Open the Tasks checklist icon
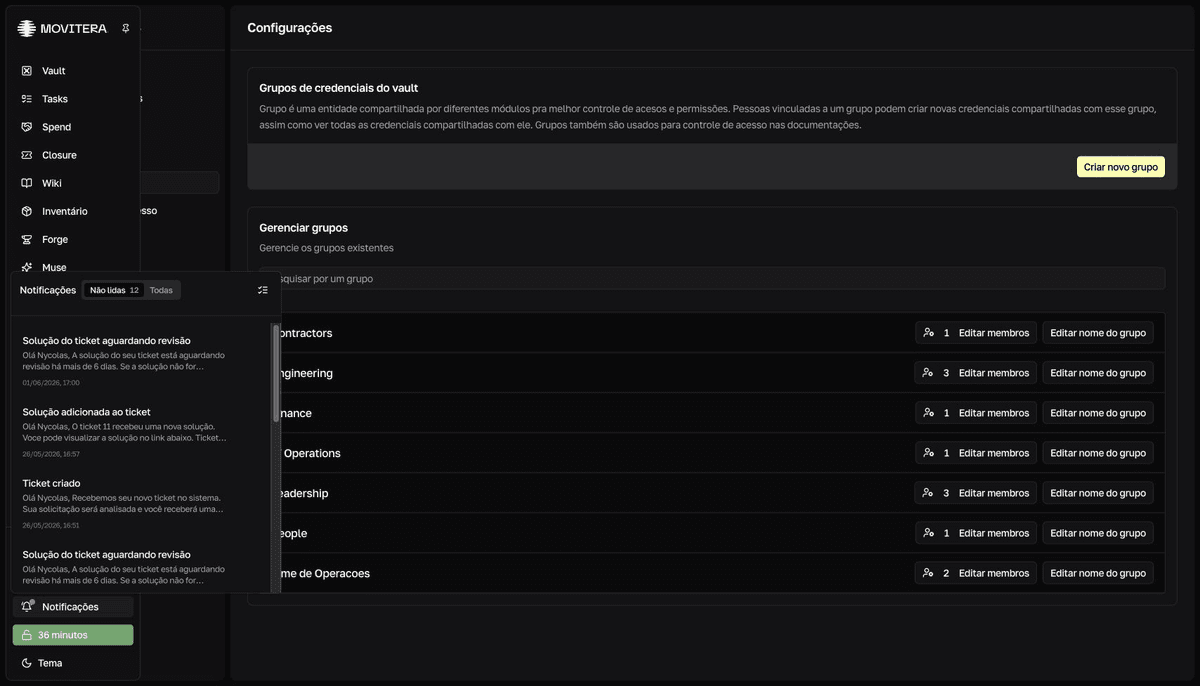The image size is (1200, 686). (x=27, y=99)
